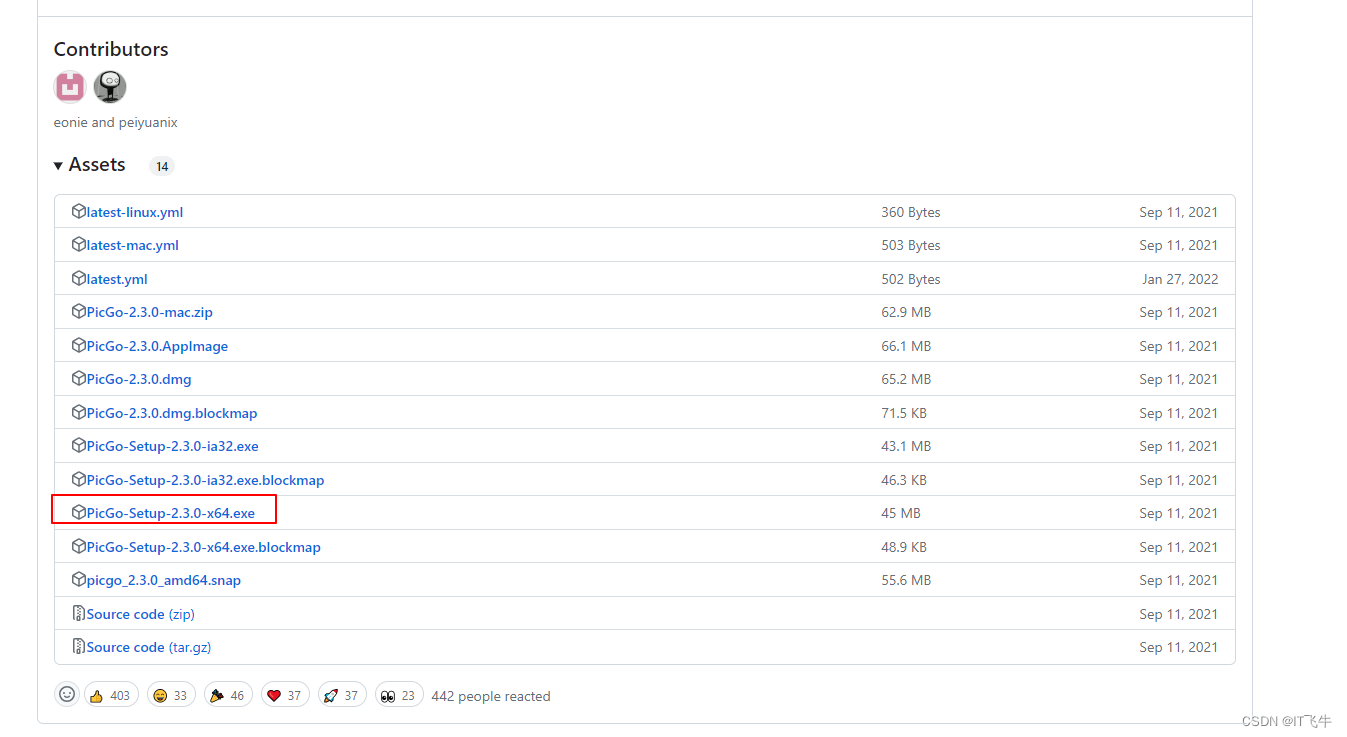Click the Contributors heading
Image resolution: width=1347 pixels, height=737 pixels.
(x=111, y=49)
